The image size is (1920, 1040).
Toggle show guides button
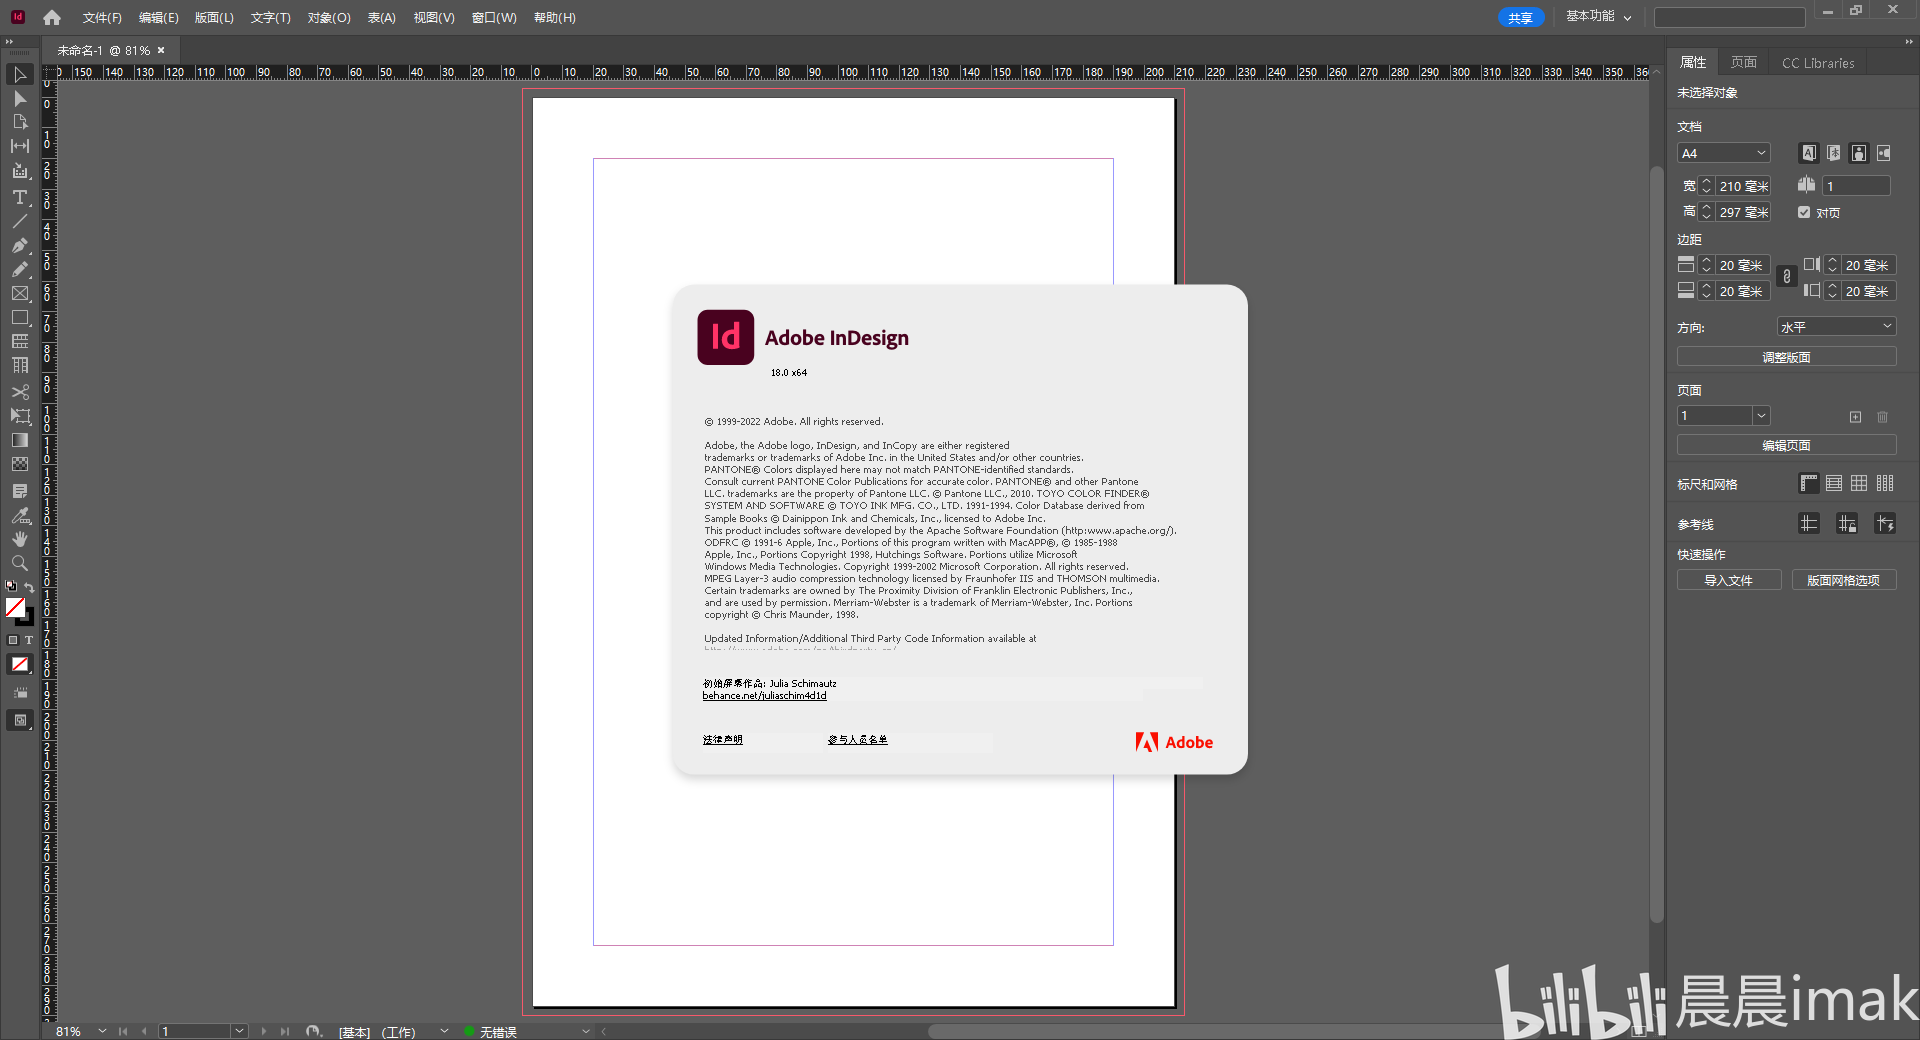click(1809, 523)
